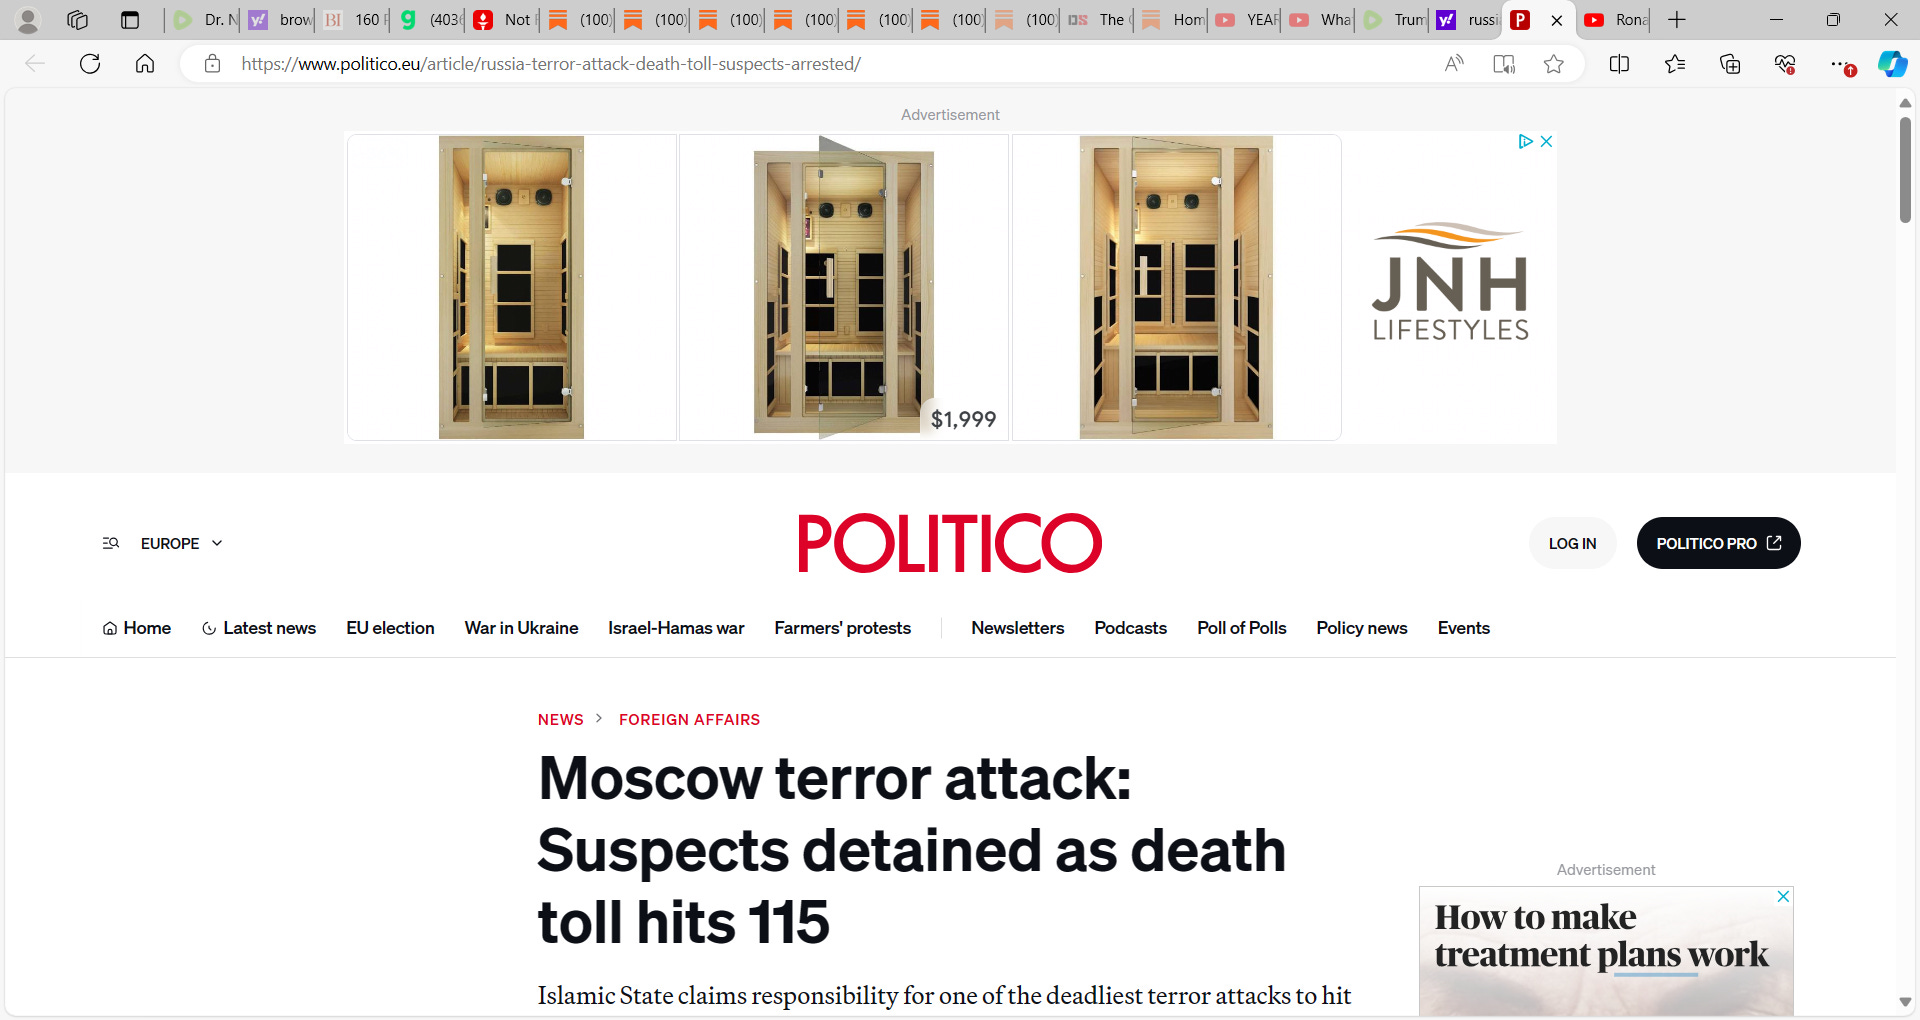Activate Read aloud icon in address bar

1454,64
